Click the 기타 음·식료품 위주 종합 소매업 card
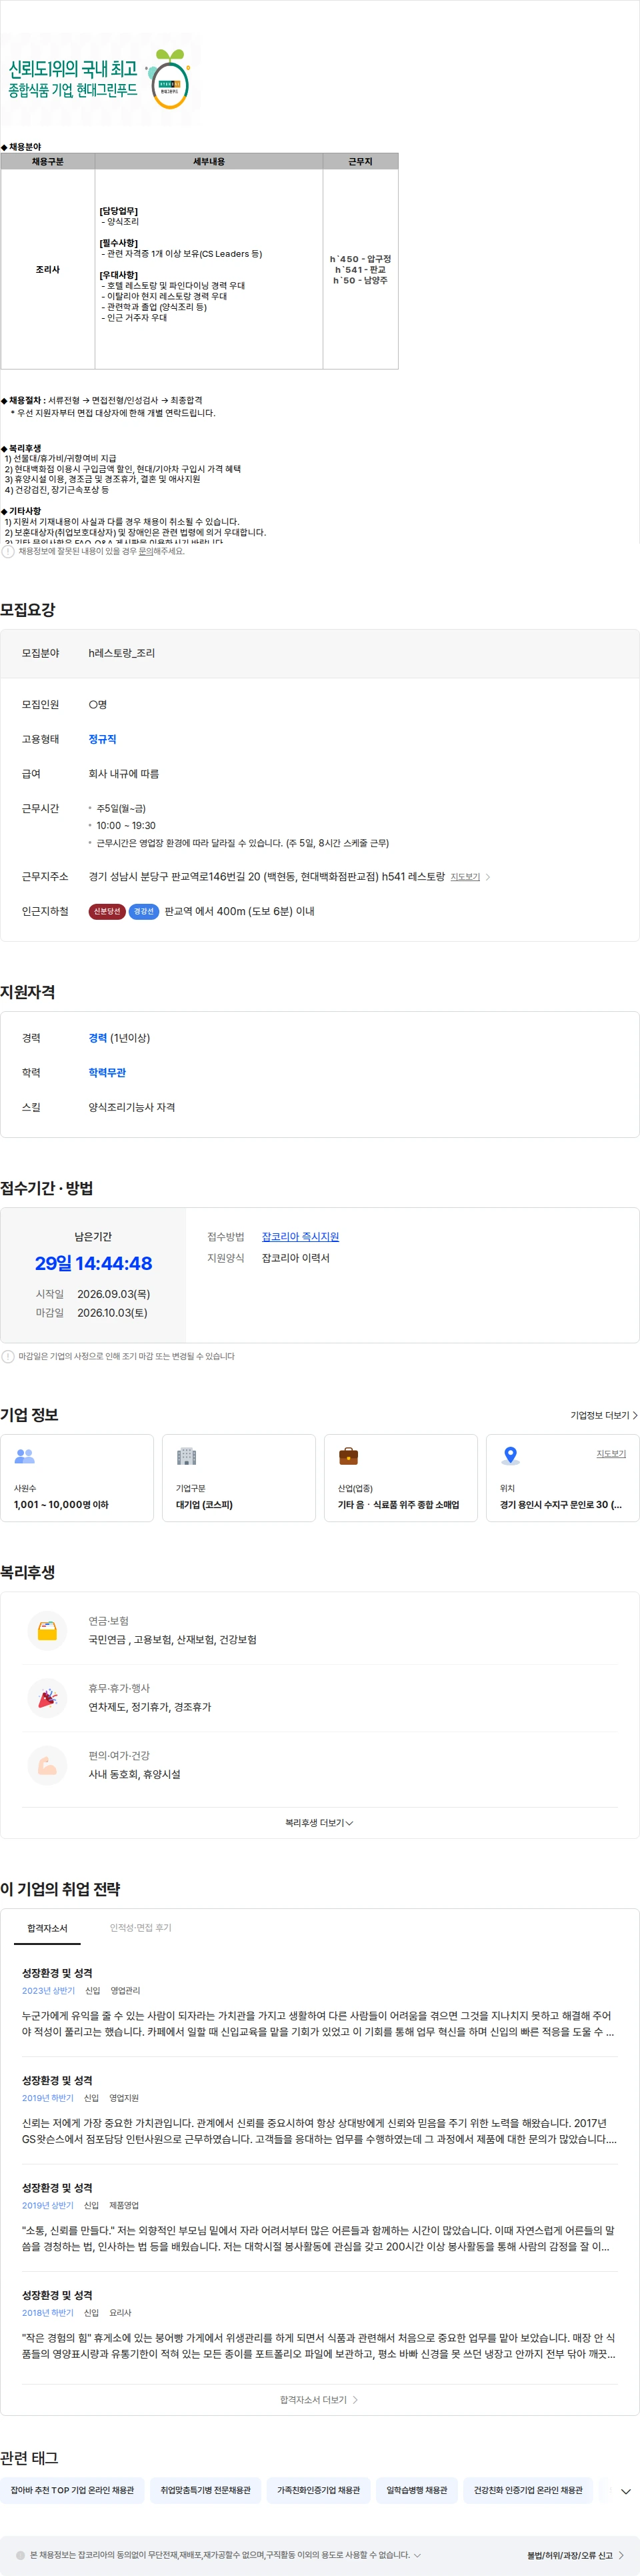Image resolution: width=640 pixels, height=2576 pixels. click(401, 1478)
